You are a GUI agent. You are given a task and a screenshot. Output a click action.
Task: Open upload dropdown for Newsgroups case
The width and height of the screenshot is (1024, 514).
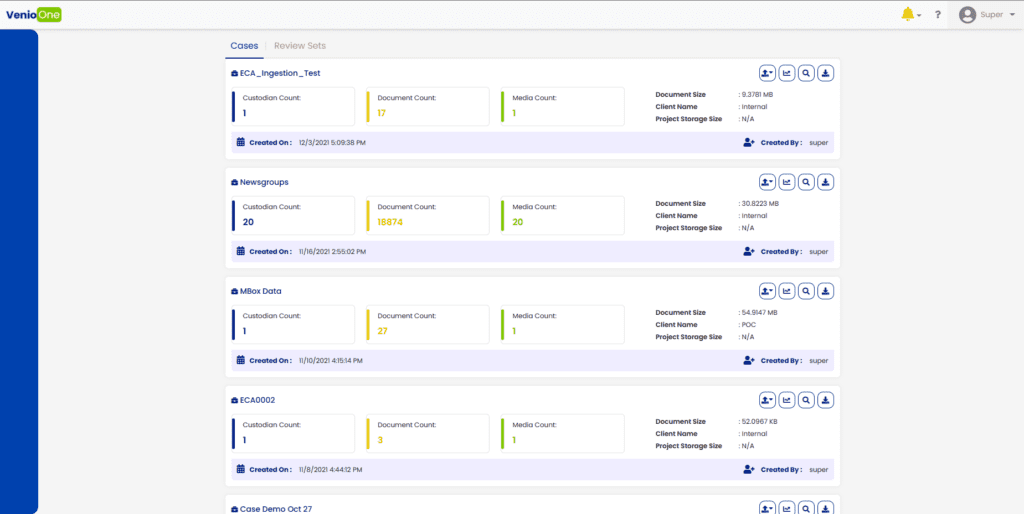pos(767,182)
